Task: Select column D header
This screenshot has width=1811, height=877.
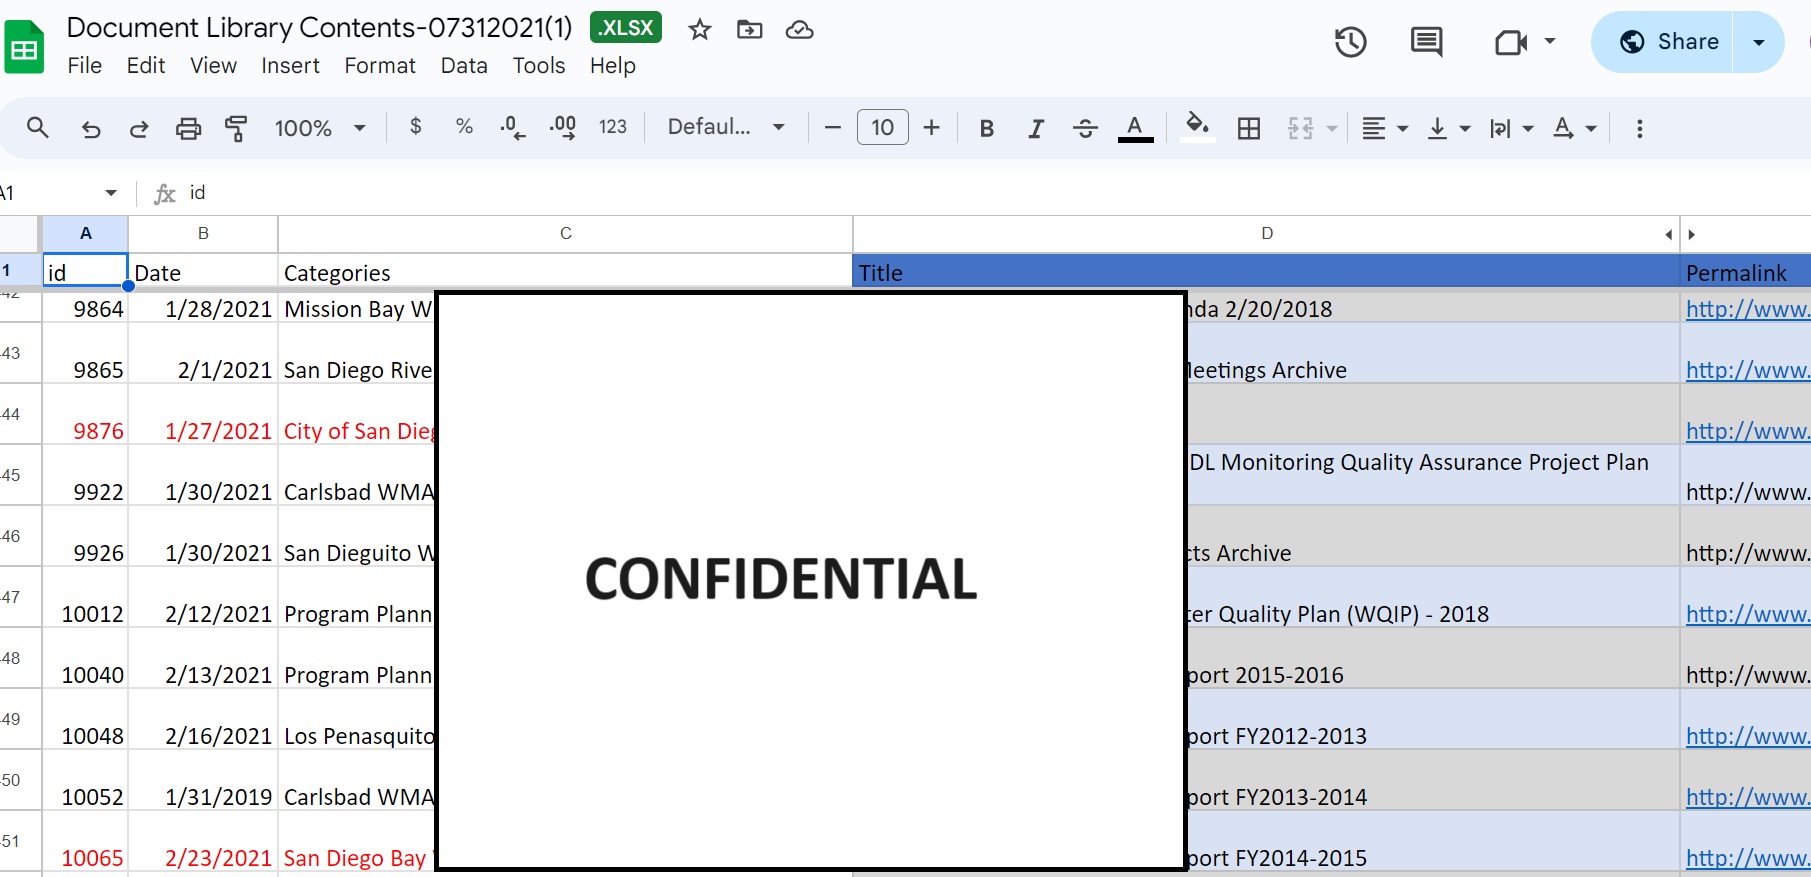Action: (1267, 234)
